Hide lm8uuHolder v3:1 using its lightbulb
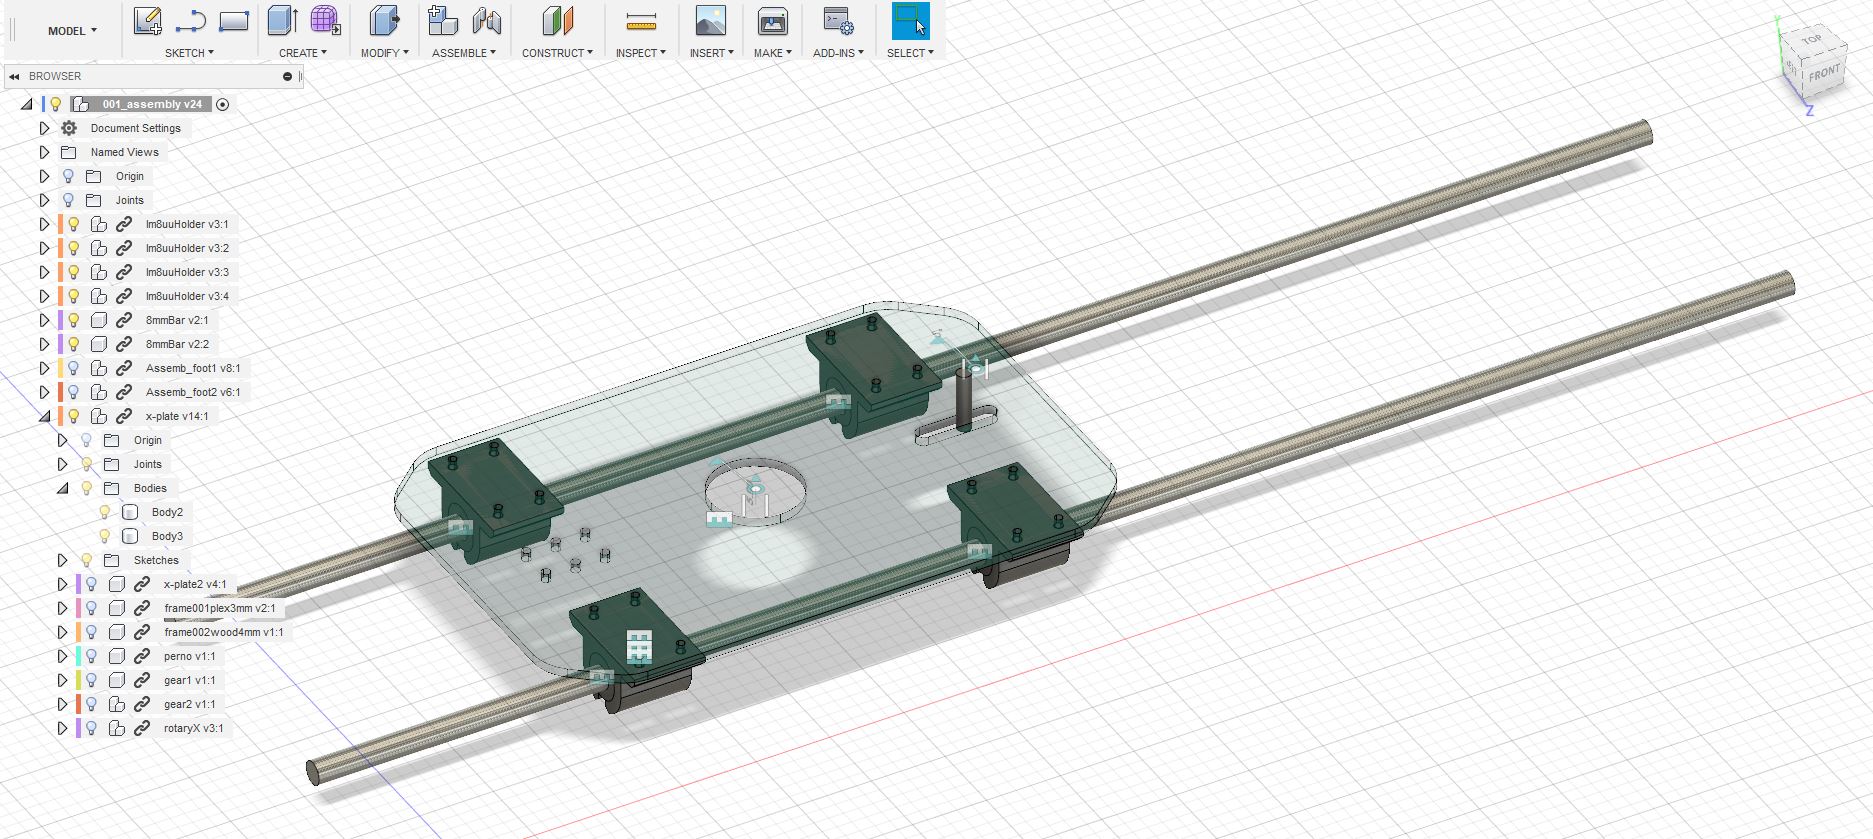The height and width of the screenshot is (839, 1873). [74, 224]
